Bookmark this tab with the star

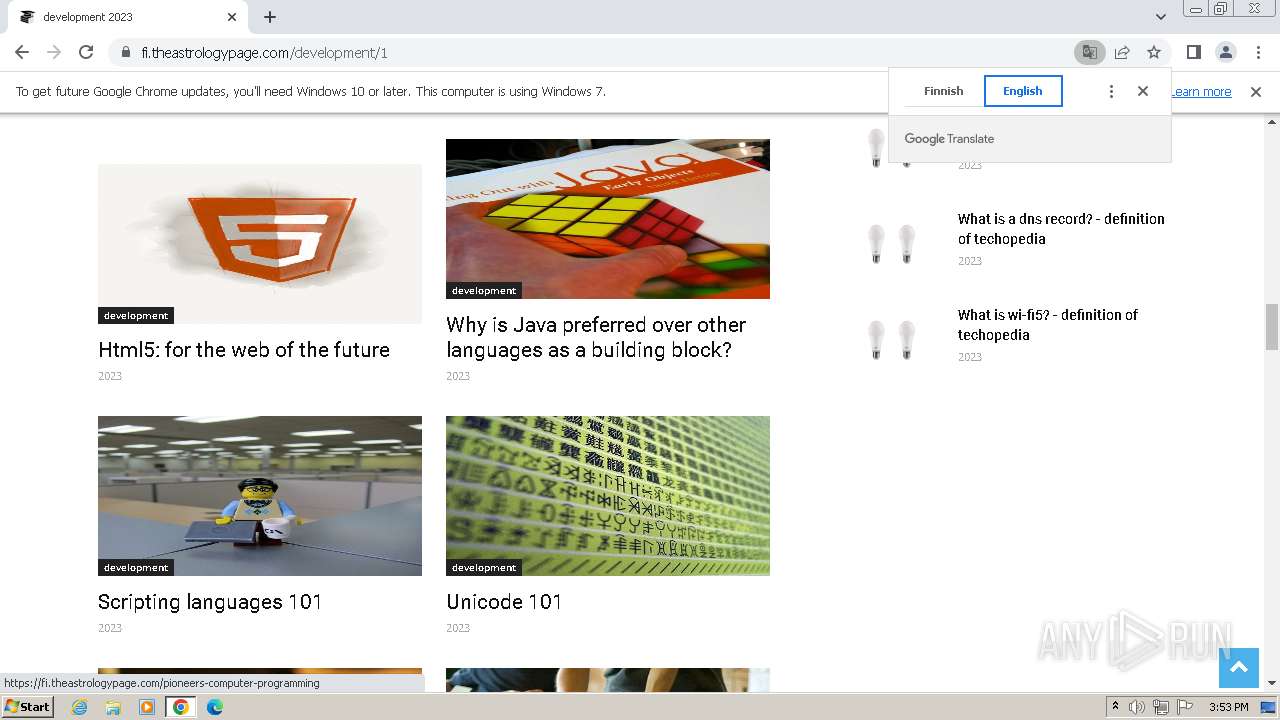point(1154,52)
